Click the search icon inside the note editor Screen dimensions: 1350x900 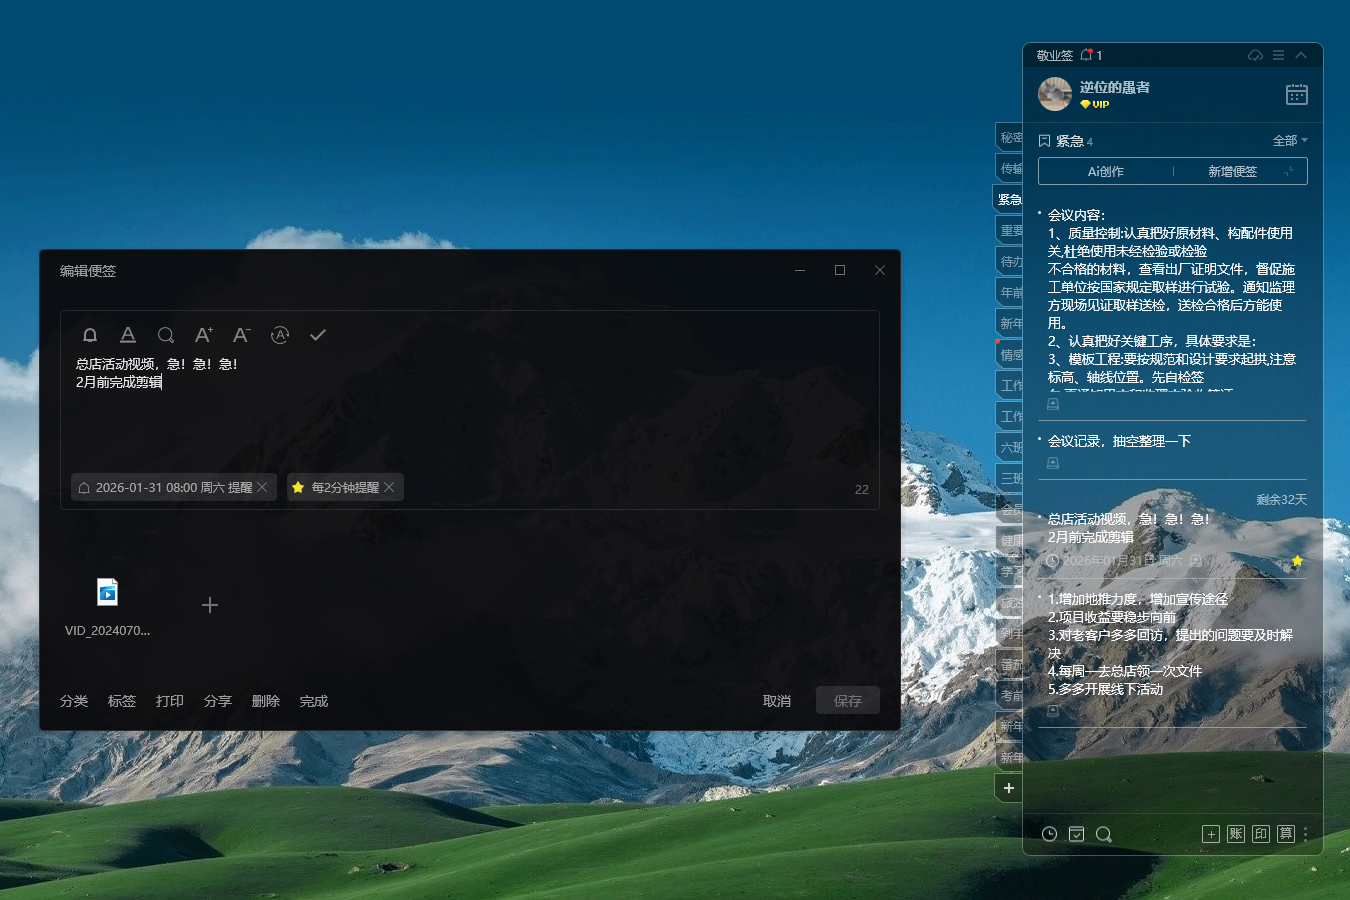pos(166,335)
